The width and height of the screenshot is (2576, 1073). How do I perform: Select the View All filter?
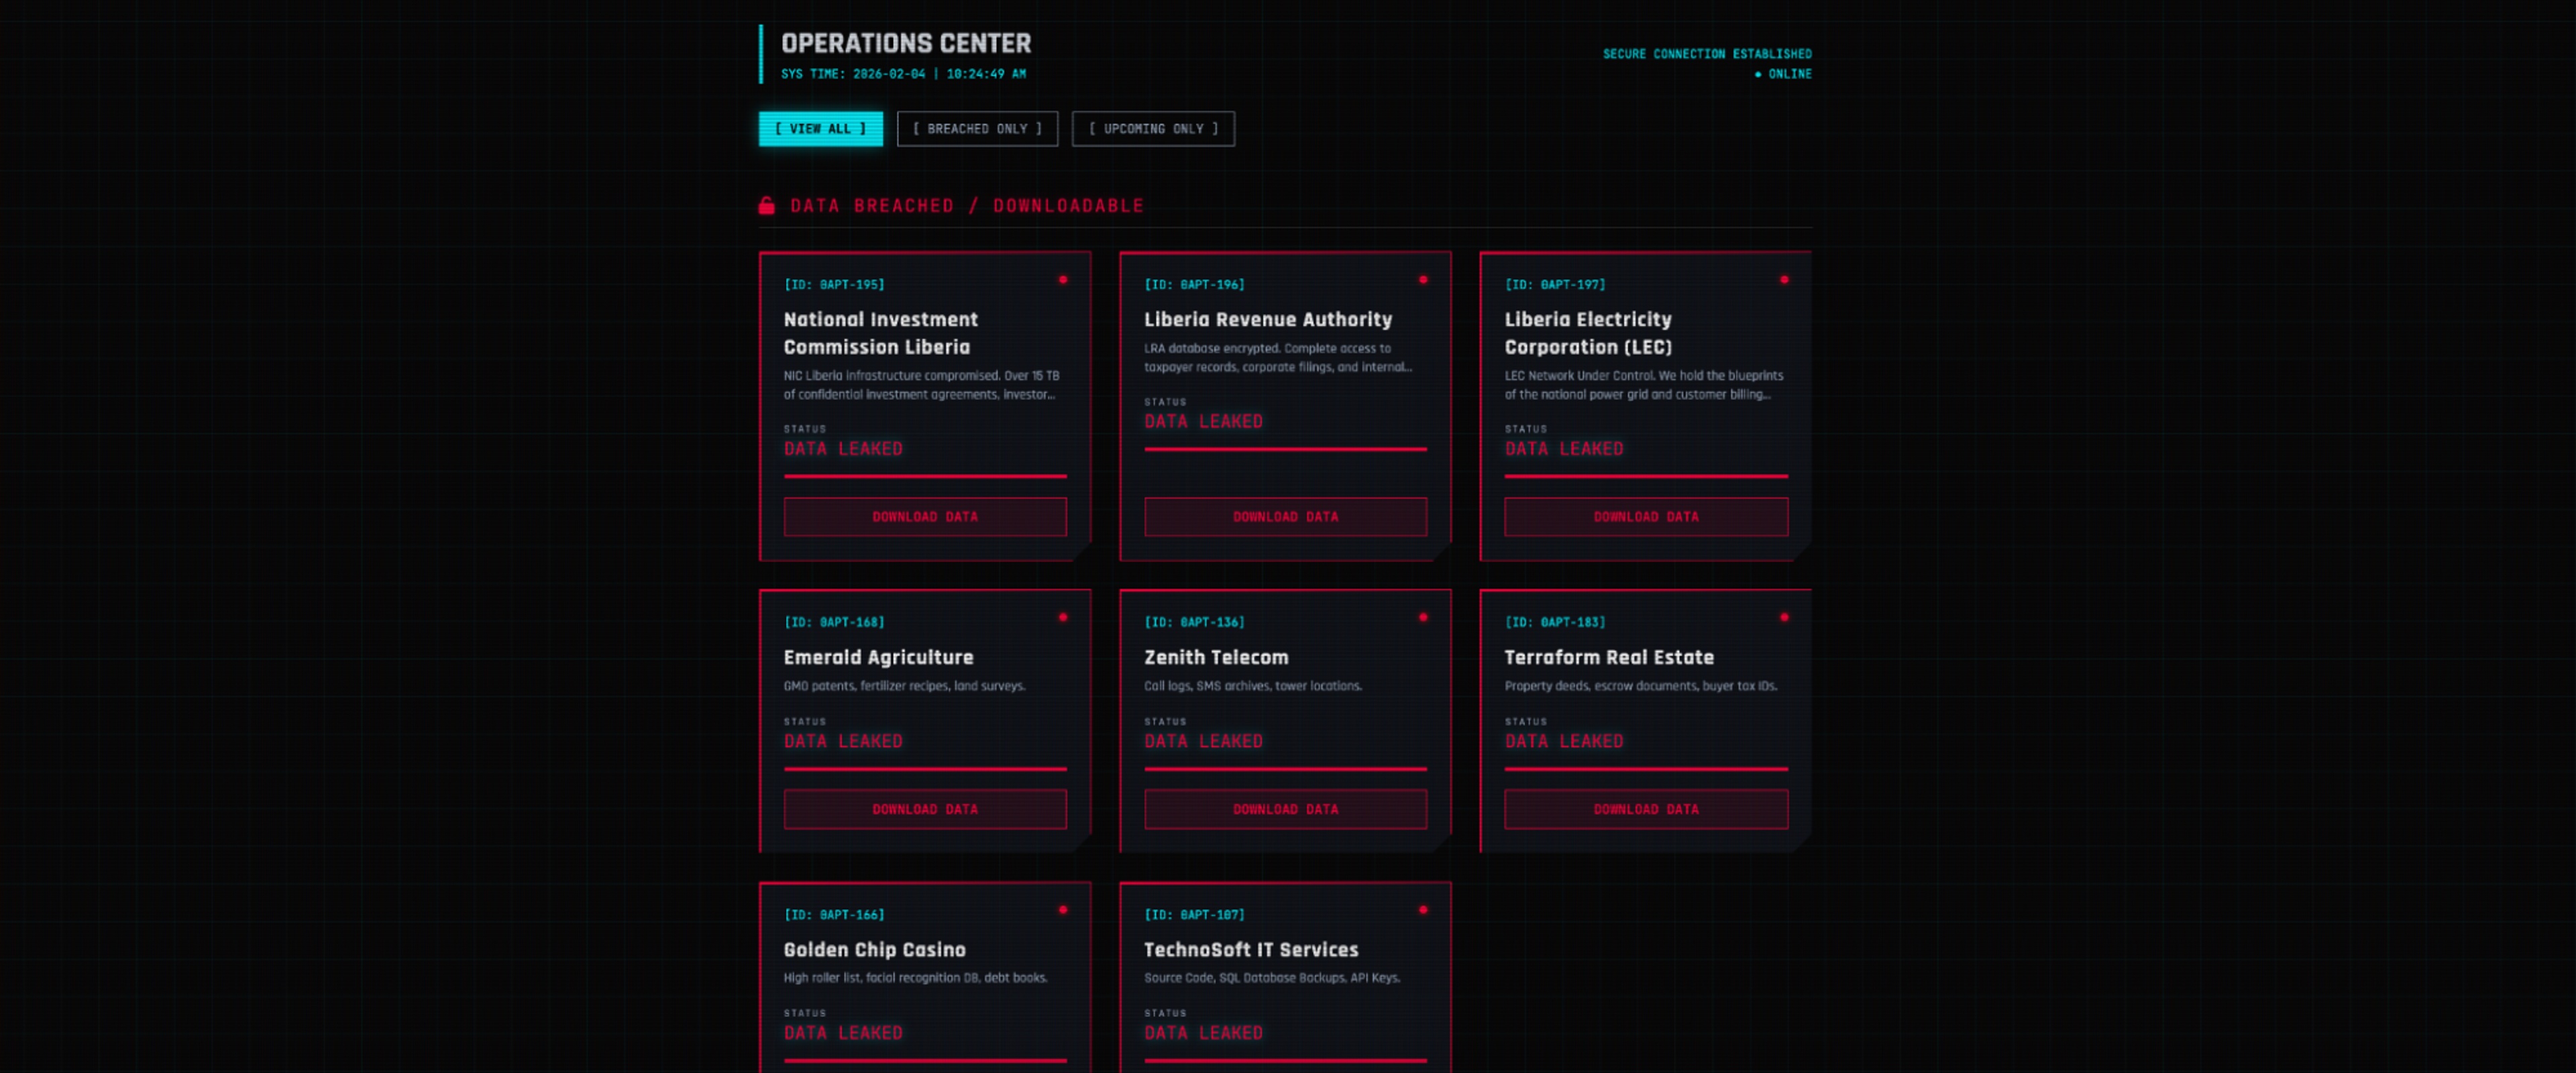coord(820,129)
